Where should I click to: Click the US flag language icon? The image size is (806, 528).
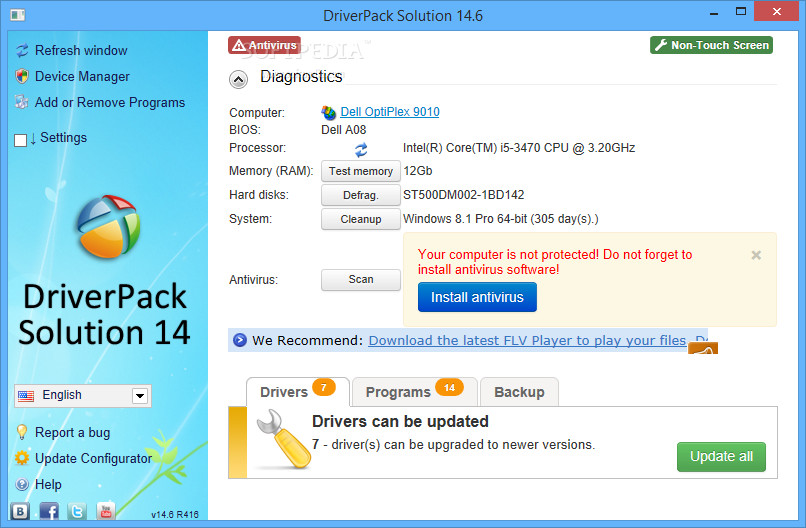coord(26,395)
